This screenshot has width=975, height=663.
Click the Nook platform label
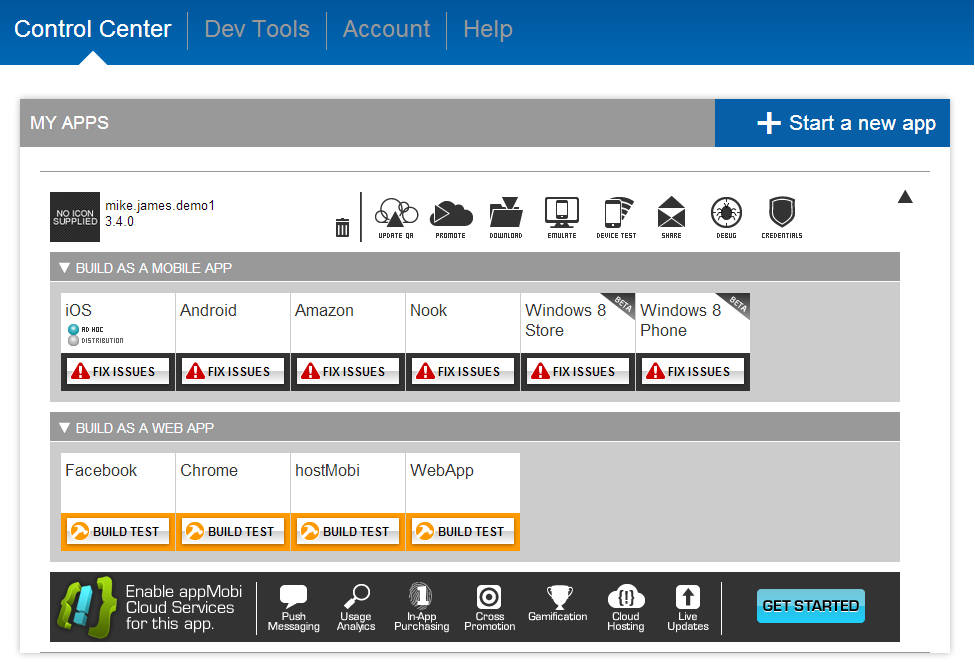click(428, 310)
